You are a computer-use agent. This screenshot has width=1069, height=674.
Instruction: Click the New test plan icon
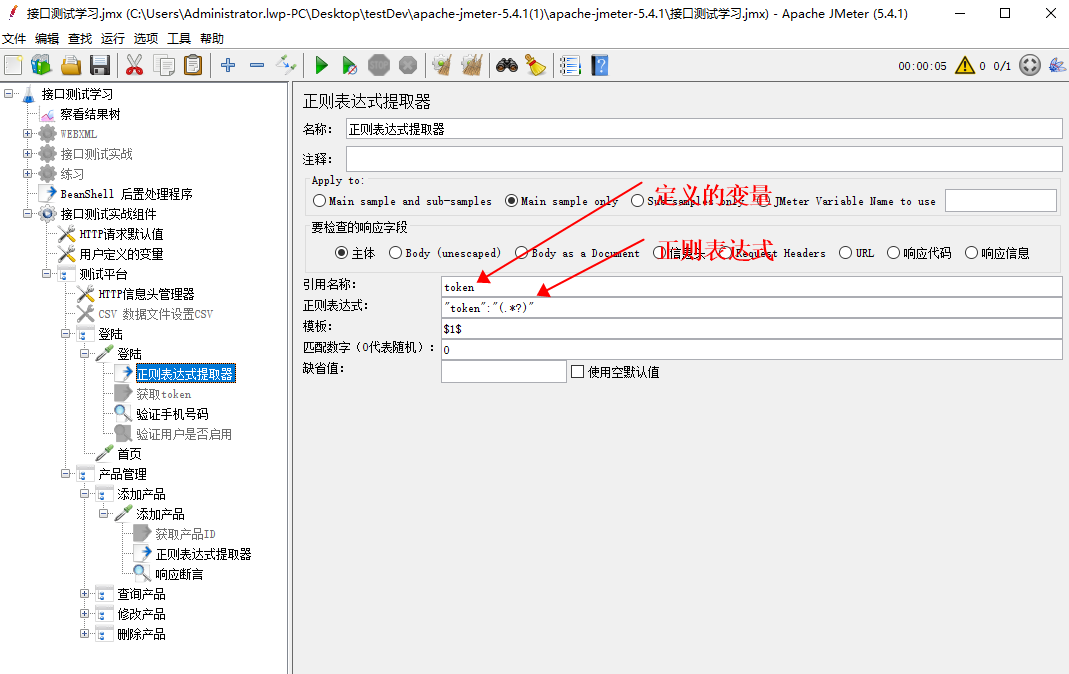point(13,65)
